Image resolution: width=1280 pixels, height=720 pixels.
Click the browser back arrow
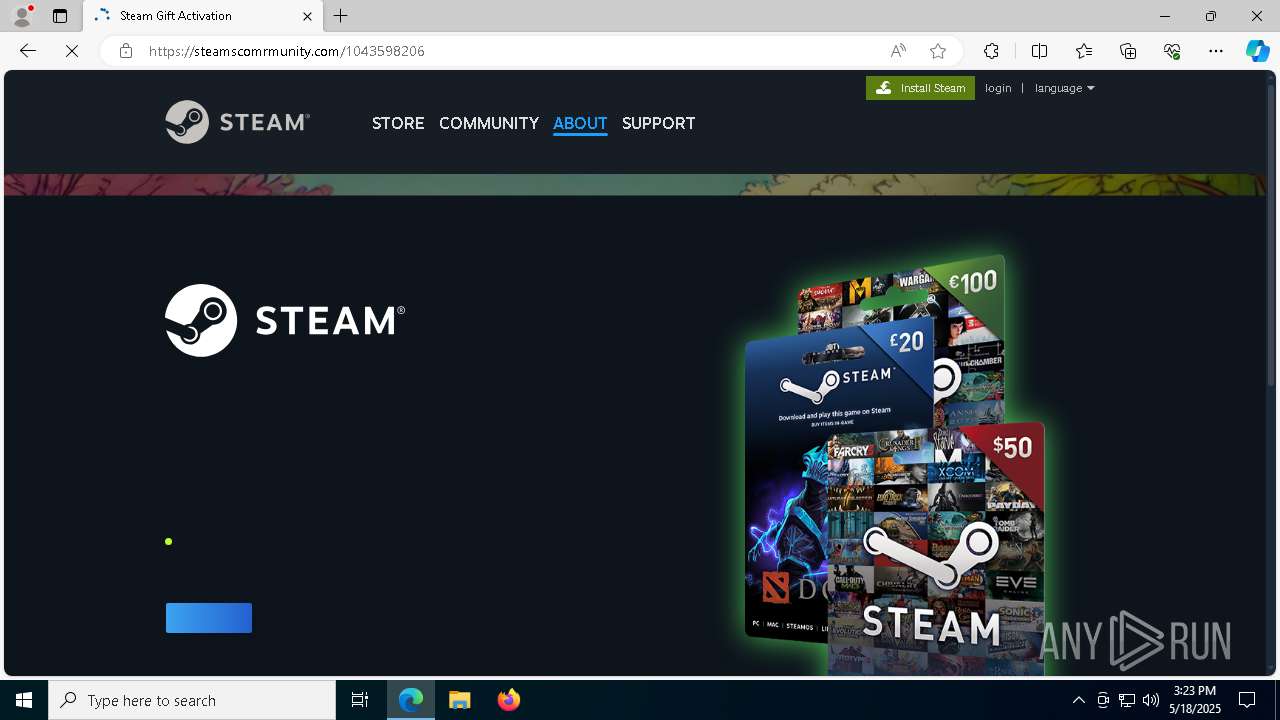(28, 51)
